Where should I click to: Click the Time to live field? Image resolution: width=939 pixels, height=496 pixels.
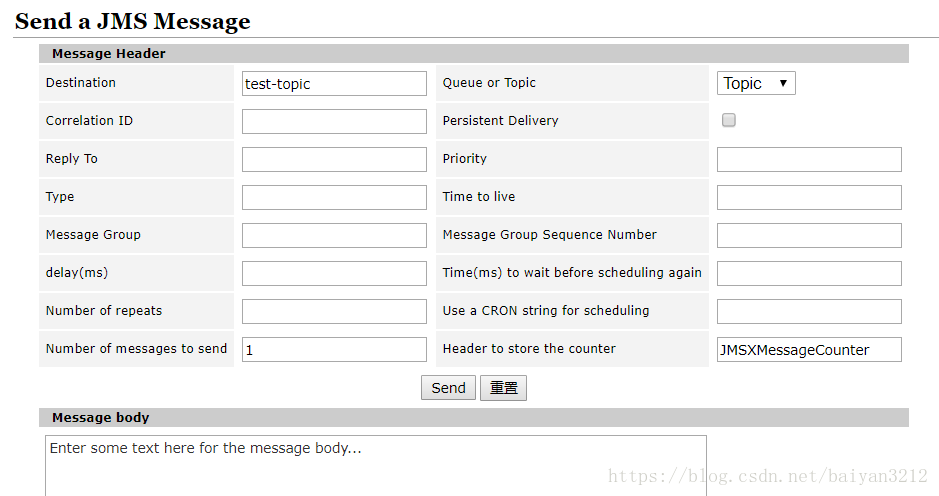click(809, 198)
